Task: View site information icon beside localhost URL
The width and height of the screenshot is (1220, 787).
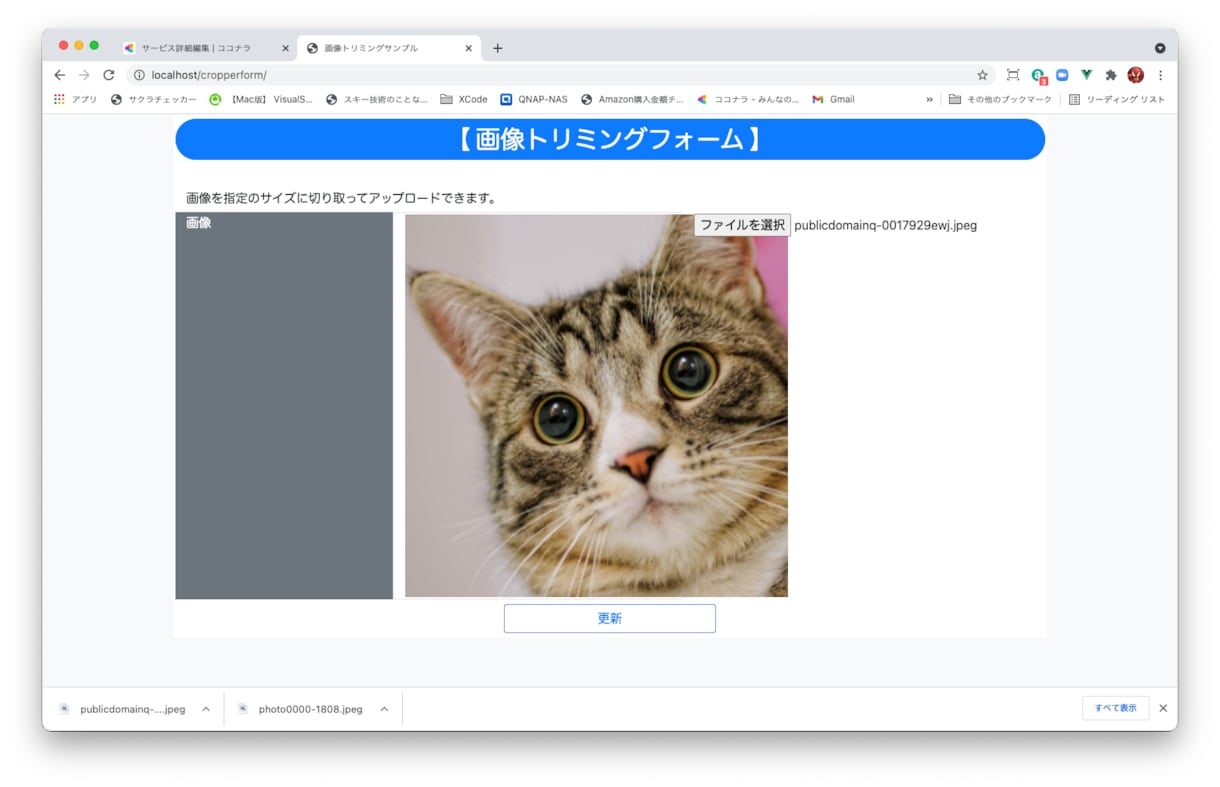Action: point(139,75)
